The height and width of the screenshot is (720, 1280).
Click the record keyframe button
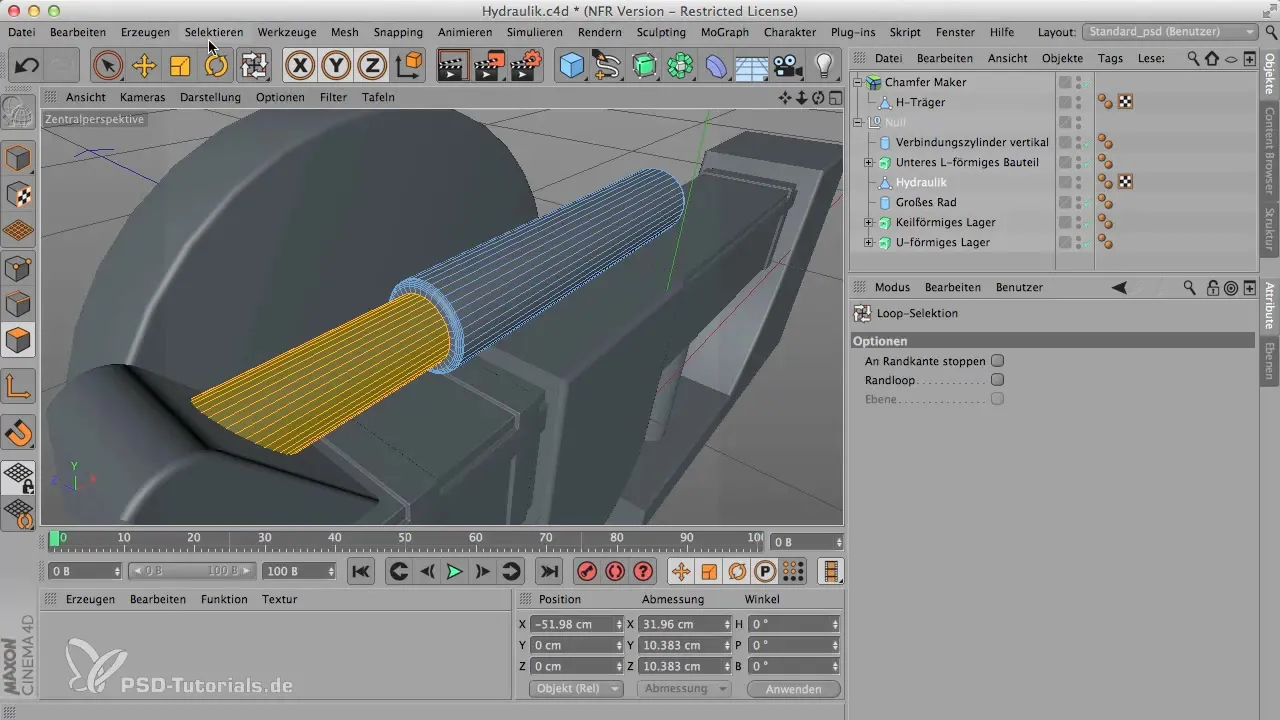[587, 571]
